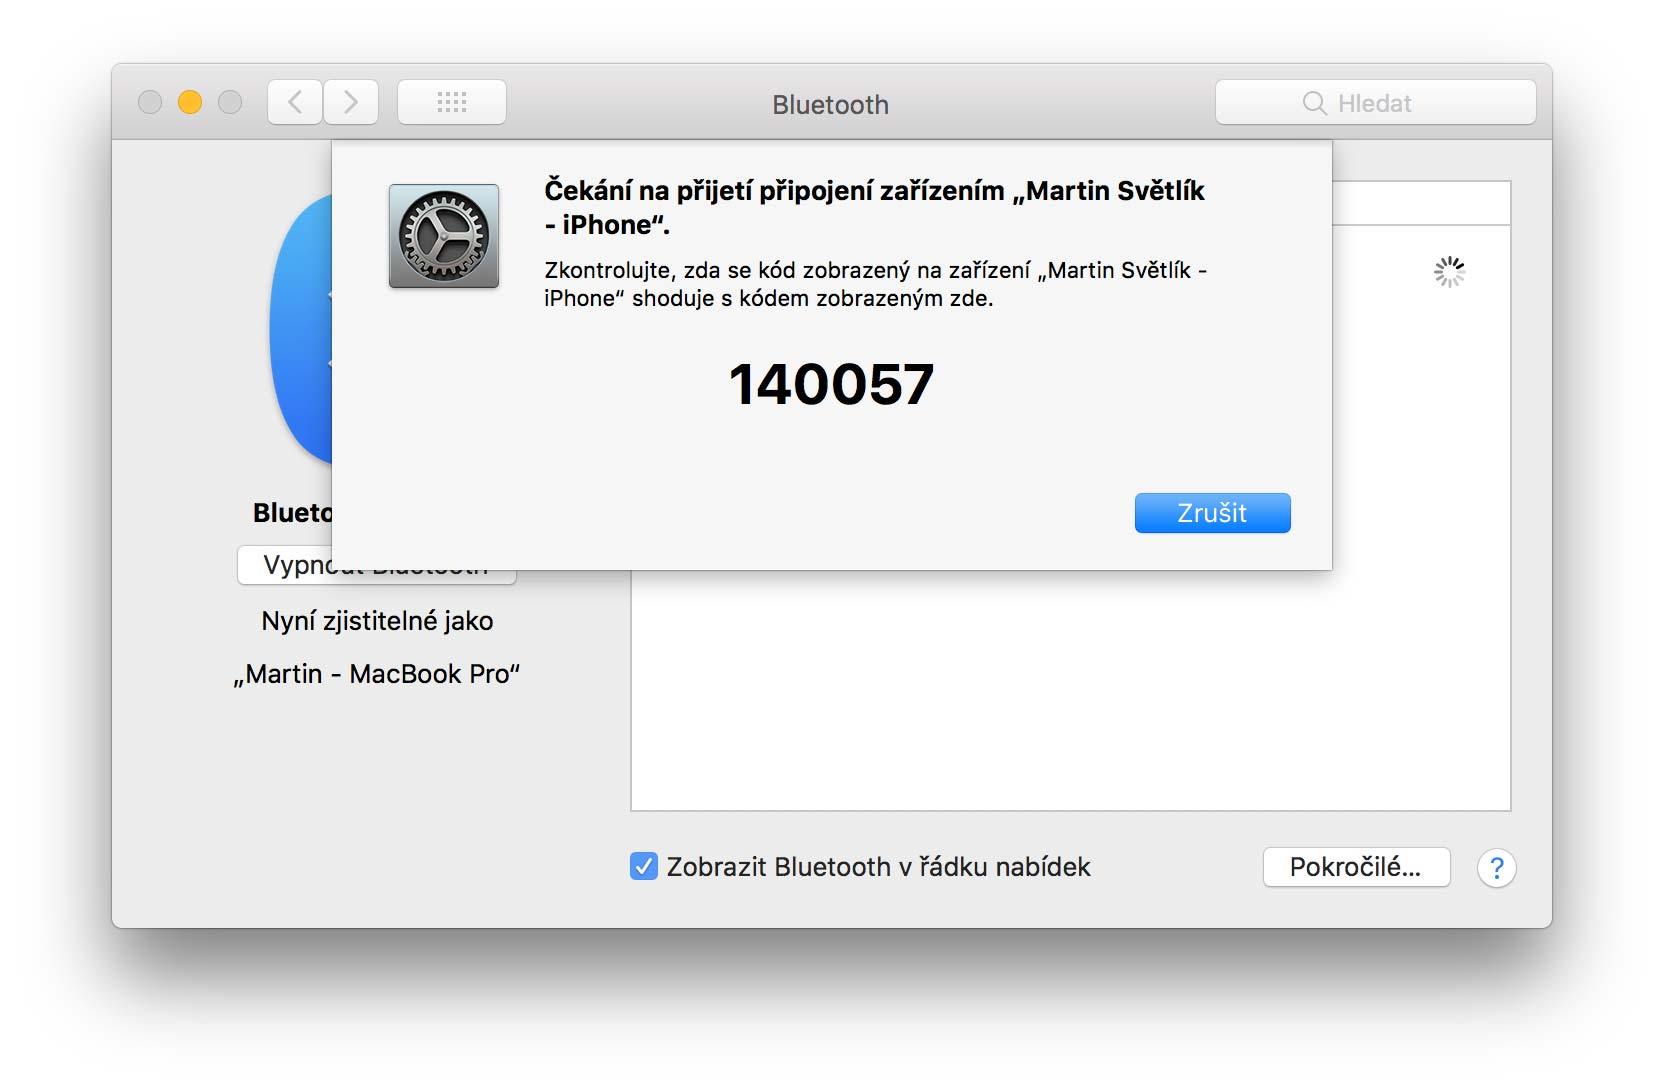The image size is (1664, 1088).
Task: Click the Bluetooth window title
Action: click(830, 104)
